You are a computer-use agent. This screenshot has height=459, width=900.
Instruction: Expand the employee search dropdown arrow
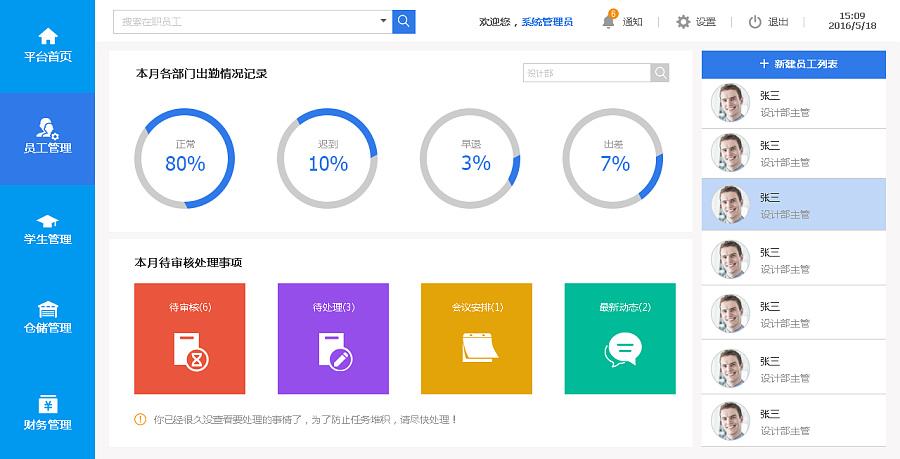(382, 21)
